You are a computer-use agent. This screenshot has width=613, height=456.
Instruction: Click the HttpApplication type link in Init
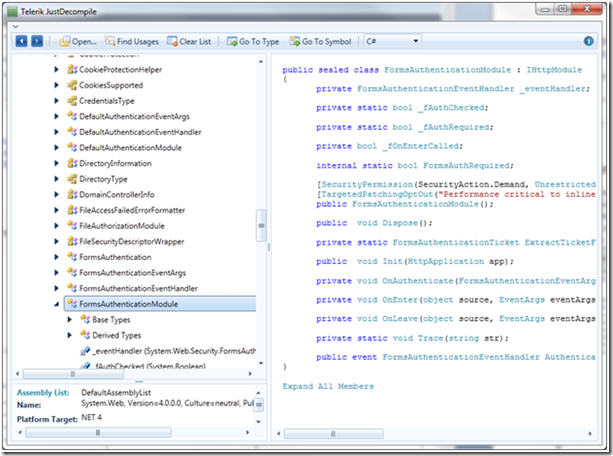tap(446, 261)
